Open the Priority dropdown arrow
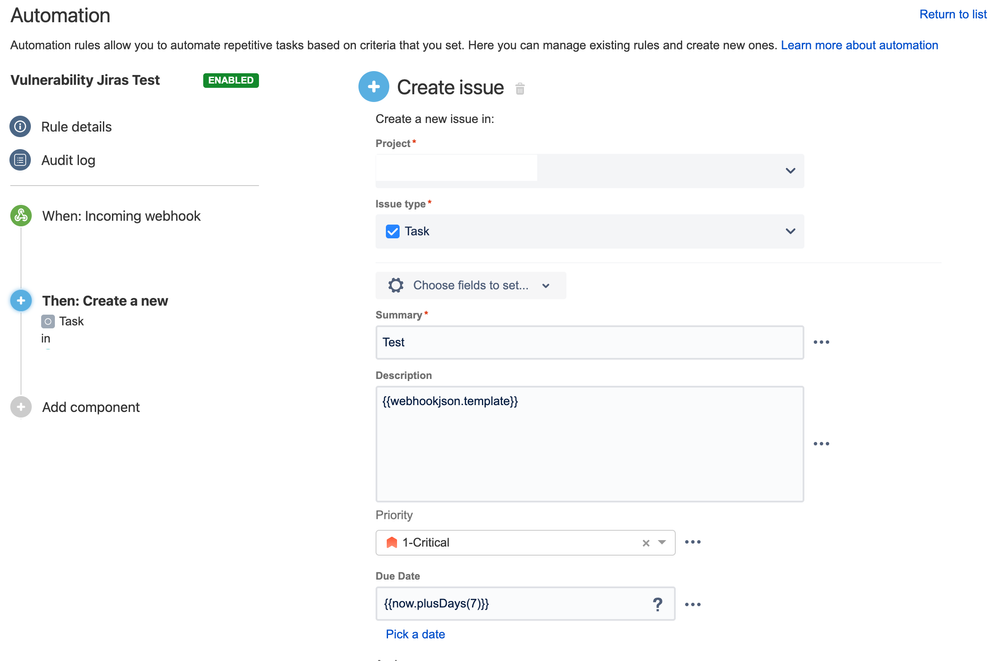999x661 pixels. [x=662, y=542]
